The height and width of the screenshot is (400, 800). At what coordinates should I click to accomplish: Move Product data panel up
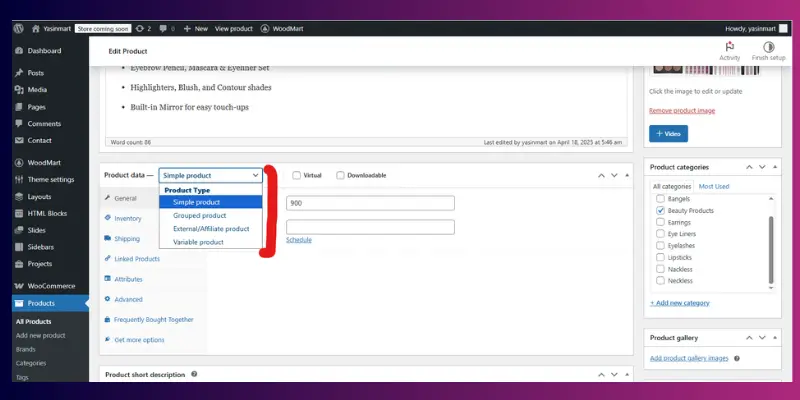click(x=601, y=175)
